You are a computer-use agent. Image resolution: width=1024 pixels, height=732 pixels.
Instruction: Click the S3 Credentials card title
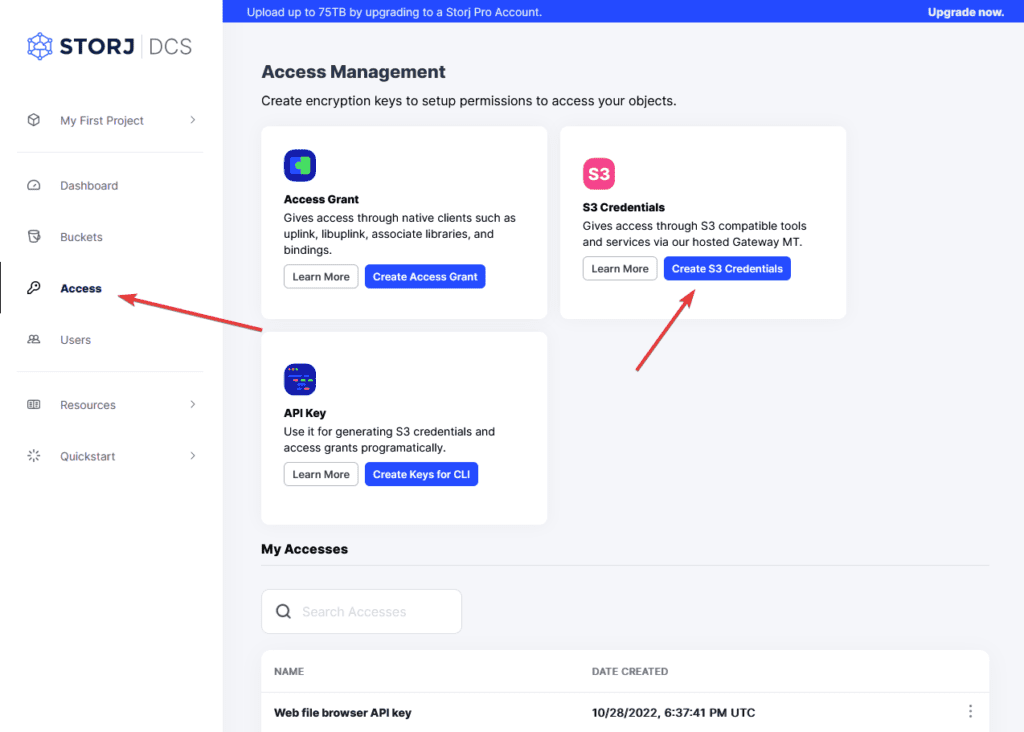(x=624, y=207)
